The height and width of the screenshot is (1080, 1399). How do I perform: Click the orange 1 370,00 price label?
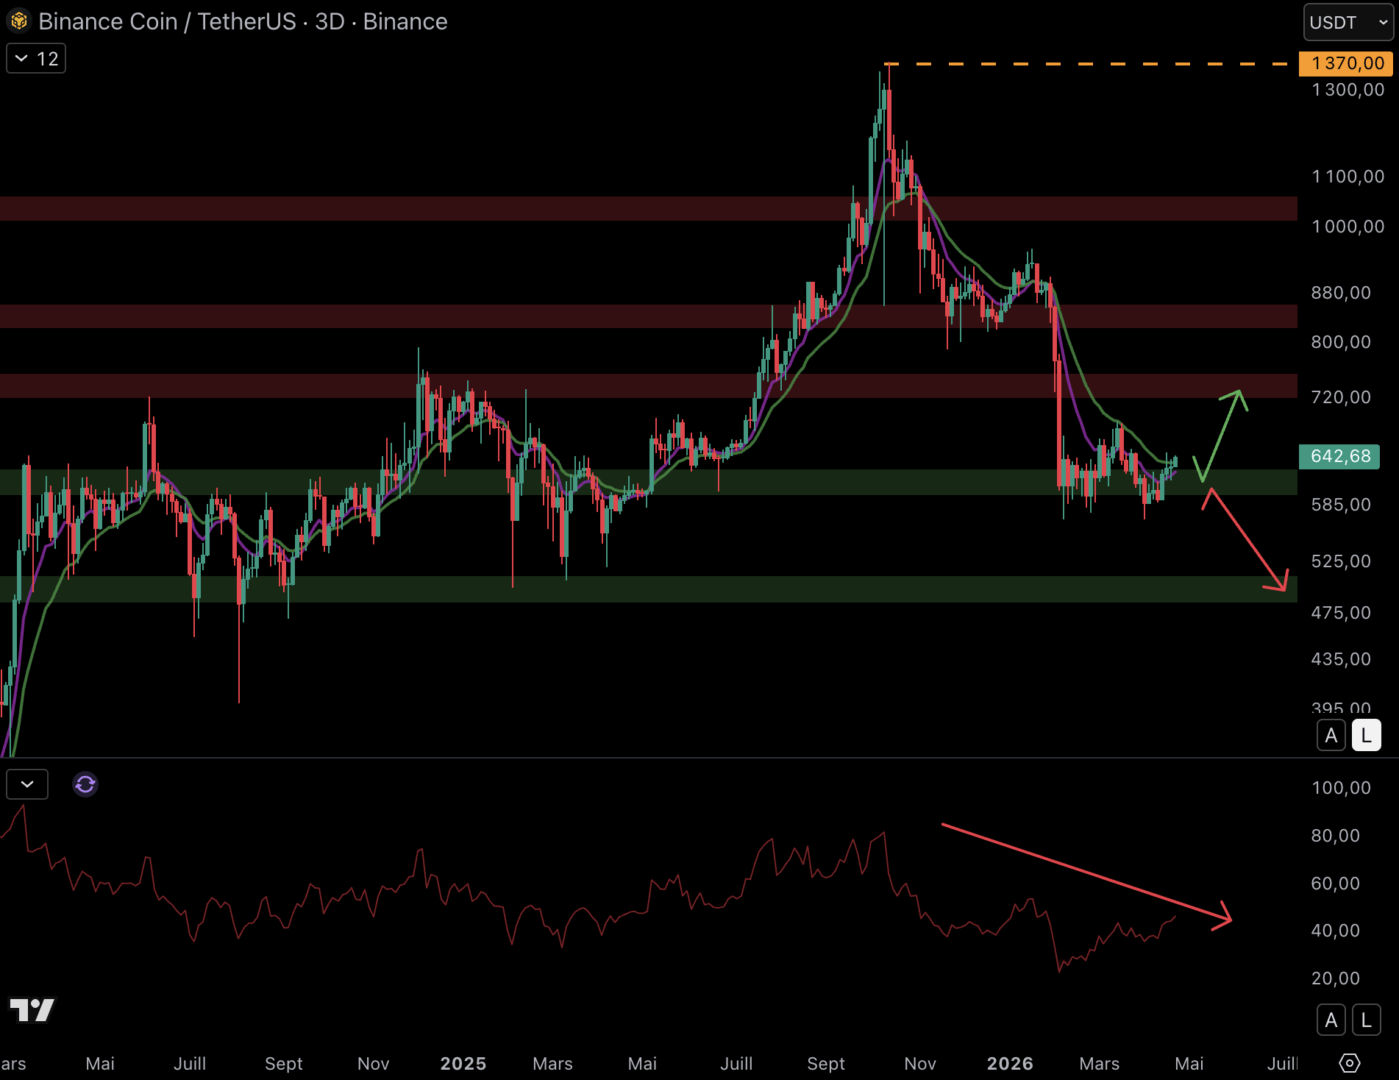click(x=1347, y=64)
